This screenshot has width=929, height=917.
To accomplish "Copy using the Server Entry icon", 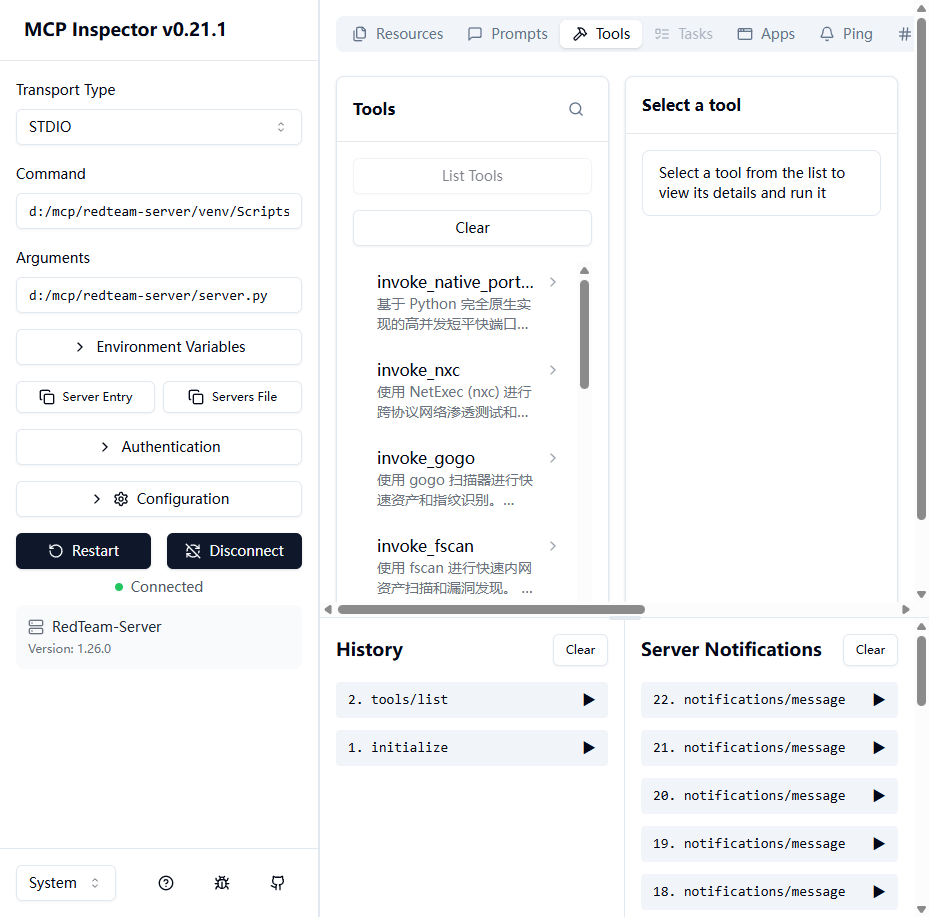I will click(47, 397).
